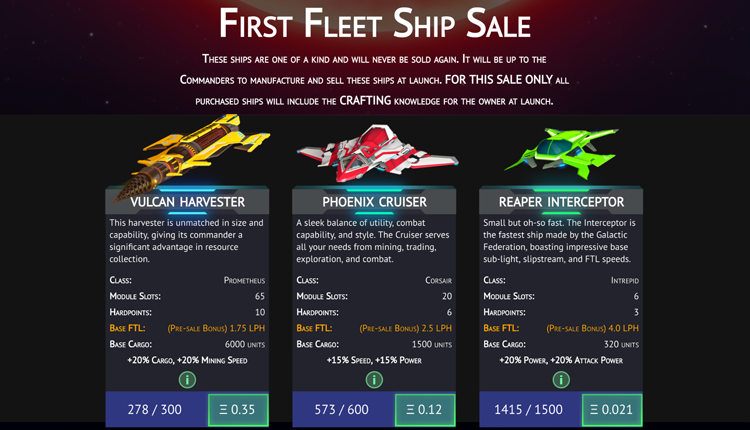Click the 278 / 300 stock counter
The width and height of the screenshot is (750, 430).
coord(154,409)
